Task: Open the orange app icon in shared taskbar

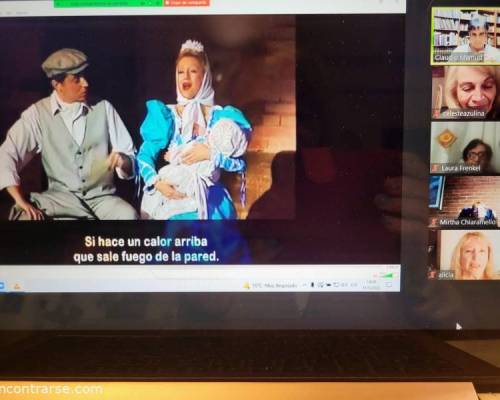Action: (x=17, y=286)
